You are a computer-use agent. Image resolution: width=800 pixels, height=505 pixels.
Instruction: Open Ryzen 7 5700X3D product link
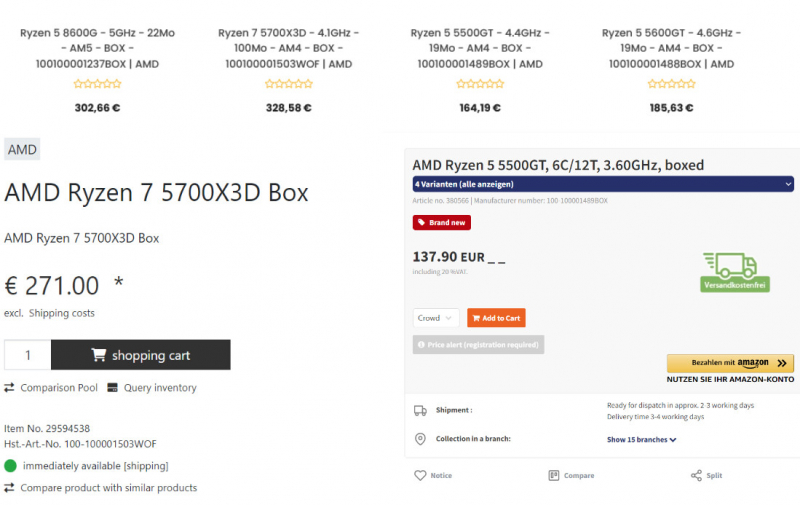click(x=288, y=48)
